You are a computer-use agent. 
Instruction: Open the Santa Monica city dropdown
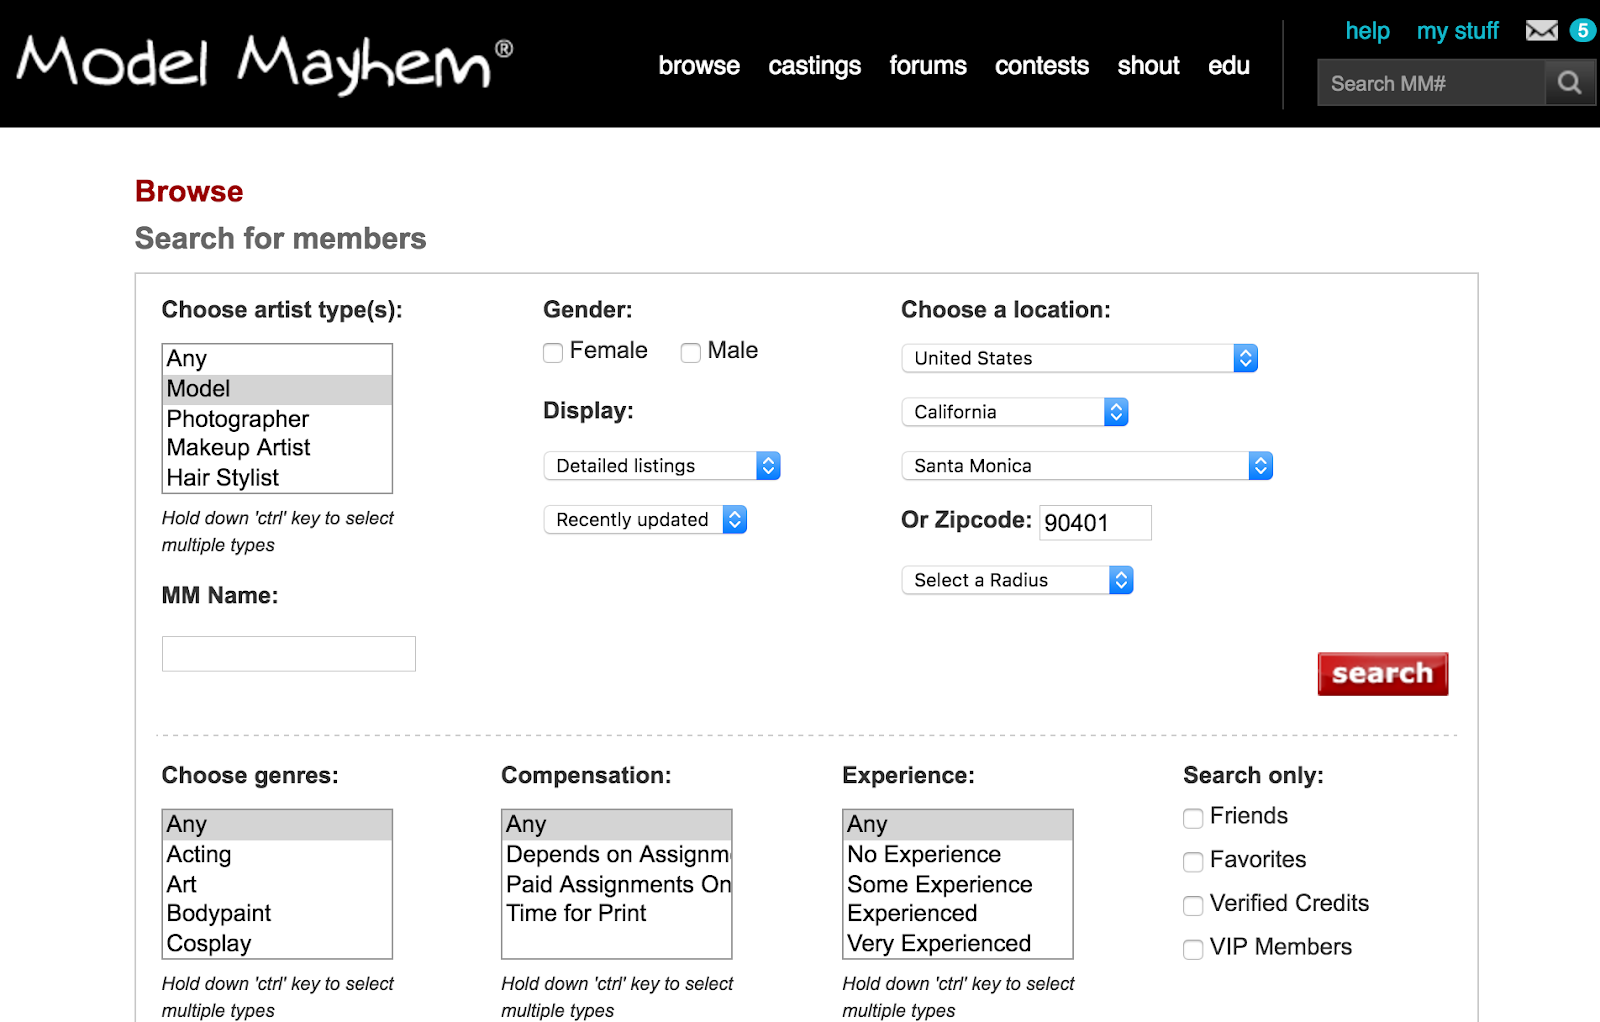coord(1087,466)
